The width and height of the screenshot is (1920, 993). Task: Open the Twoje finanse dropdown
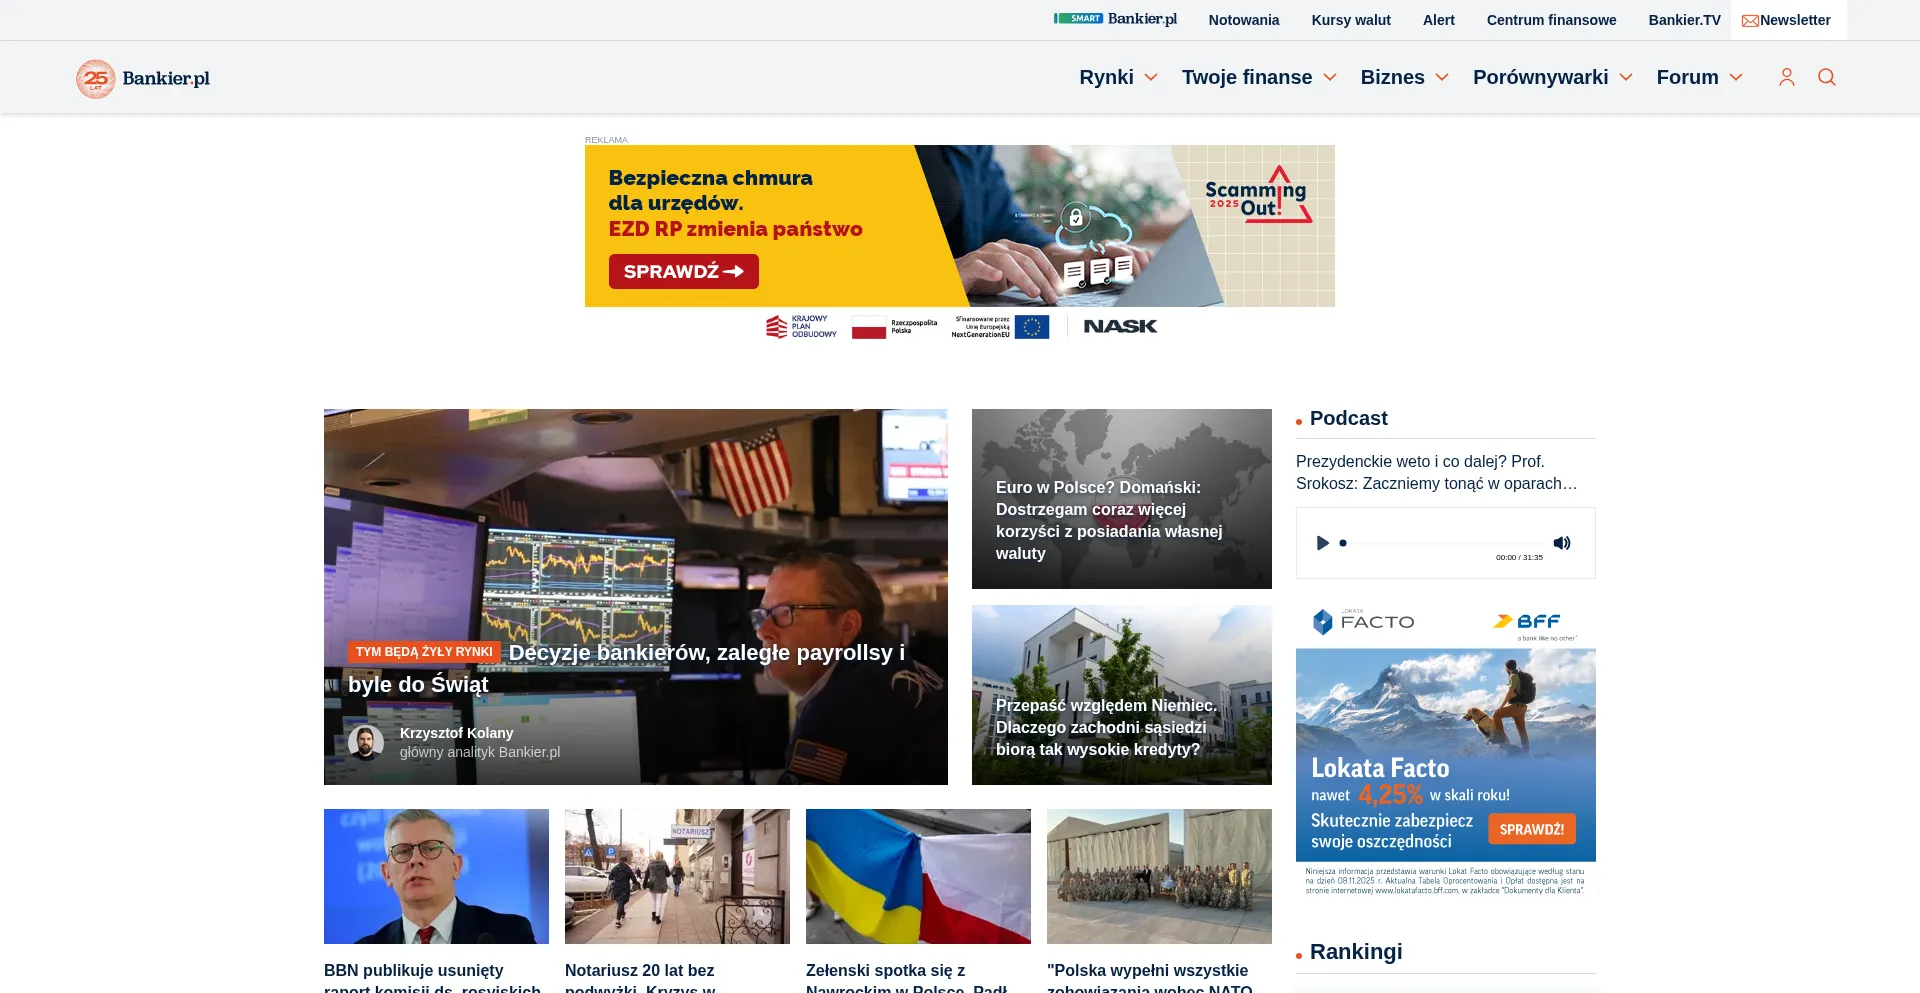1259,77
